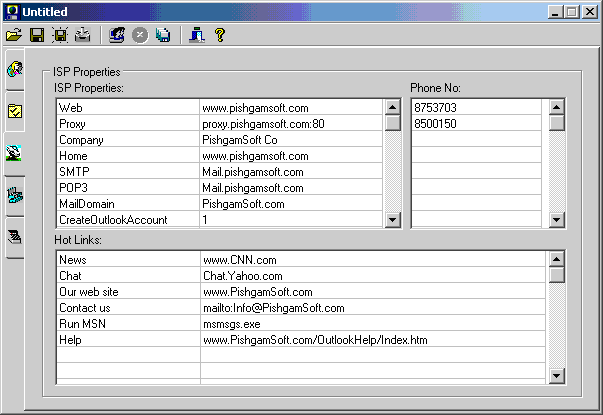Click the Web row's www.pishgamsoft.com value
Image resolution: width=603 pixels, height=415 pixels.
pyautogui.click(x=291, y=107)
